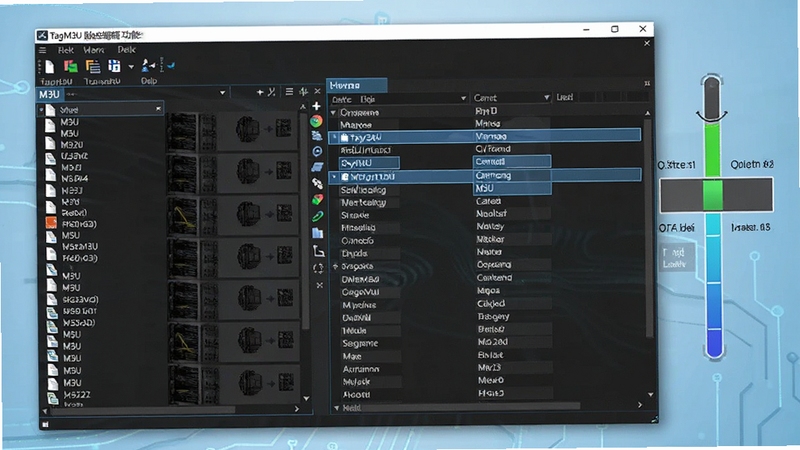The width and height of the screenshot is (800, 450).
Task: Expand the upper highlighted row with a bag icon
Action: tap(335, 137)
